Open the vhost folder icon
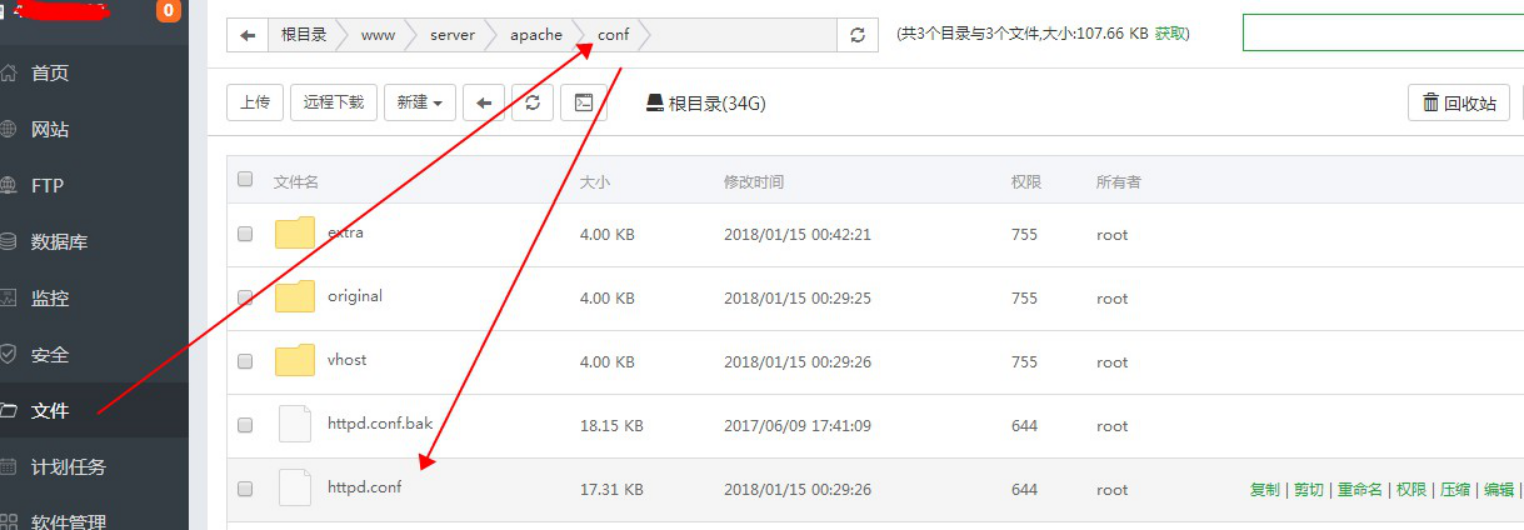Viewport: 1524px width, 530px height. click(295, 361)
